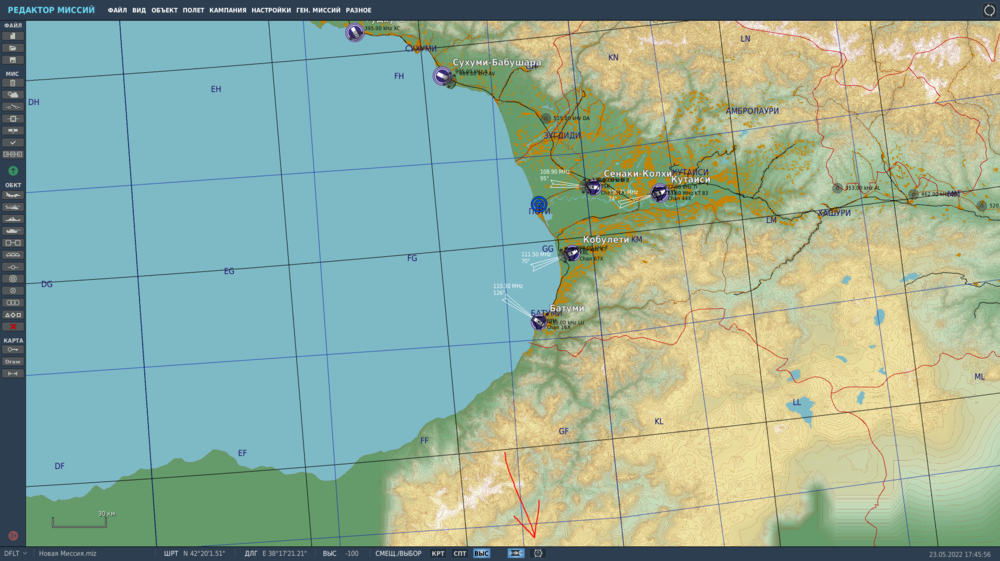Click the 525.00 kHz DA beacon marker

coord(546,118)
